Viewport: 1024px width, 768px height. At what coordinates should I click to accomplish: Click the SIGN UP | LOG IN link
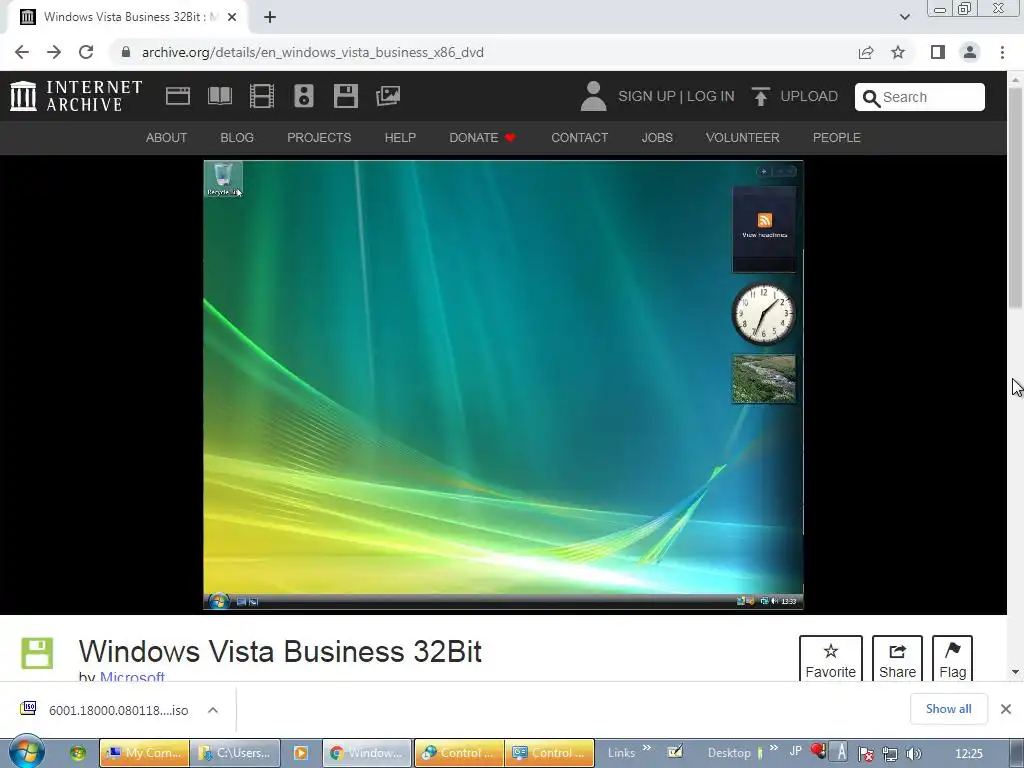pos(676,96)
